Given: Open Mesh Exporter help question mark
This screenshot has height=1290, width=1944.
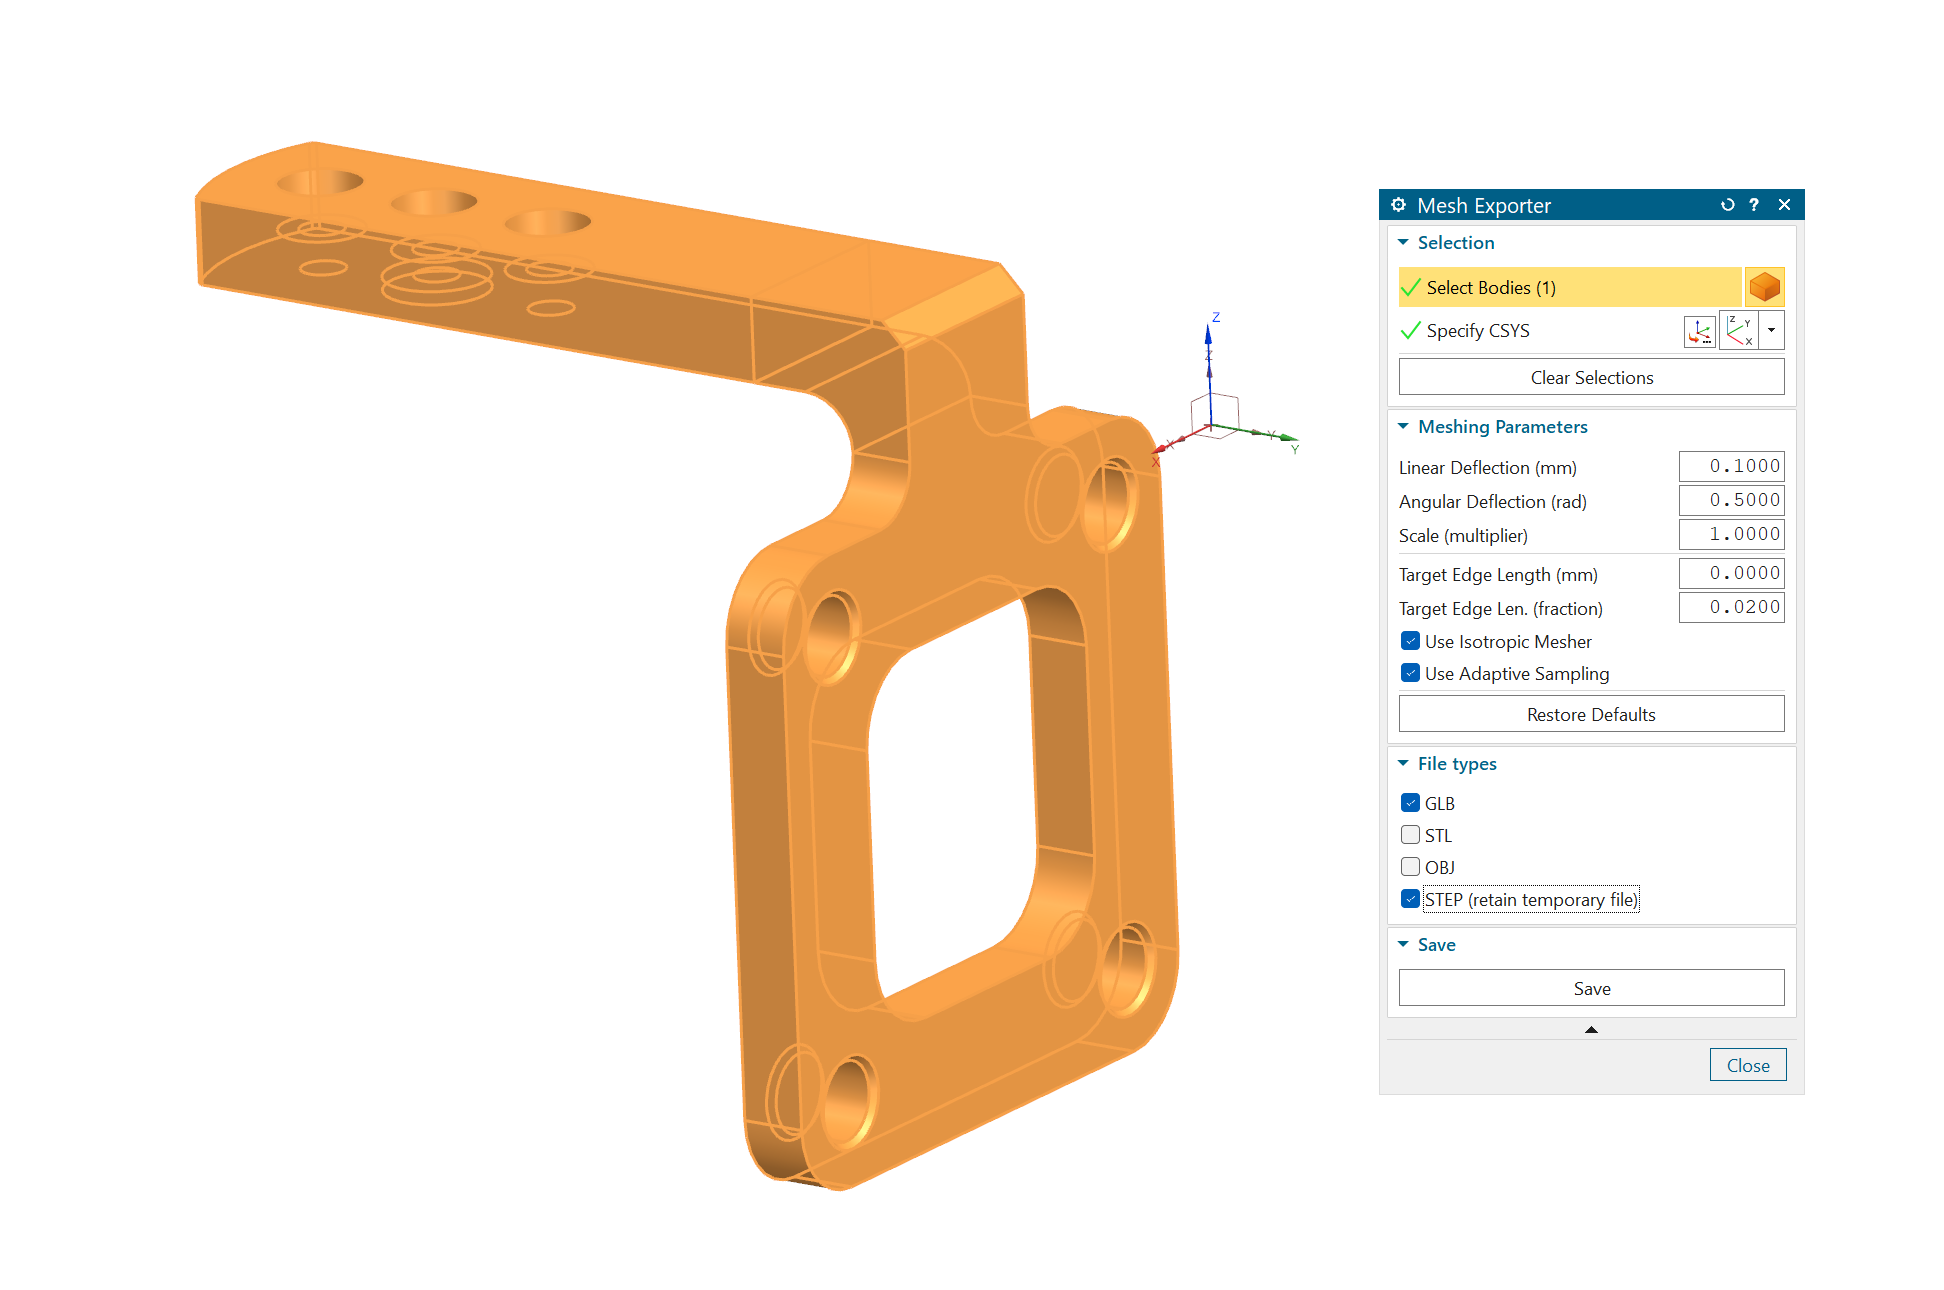Looking at the screenshot, I should click(1754, 205).
